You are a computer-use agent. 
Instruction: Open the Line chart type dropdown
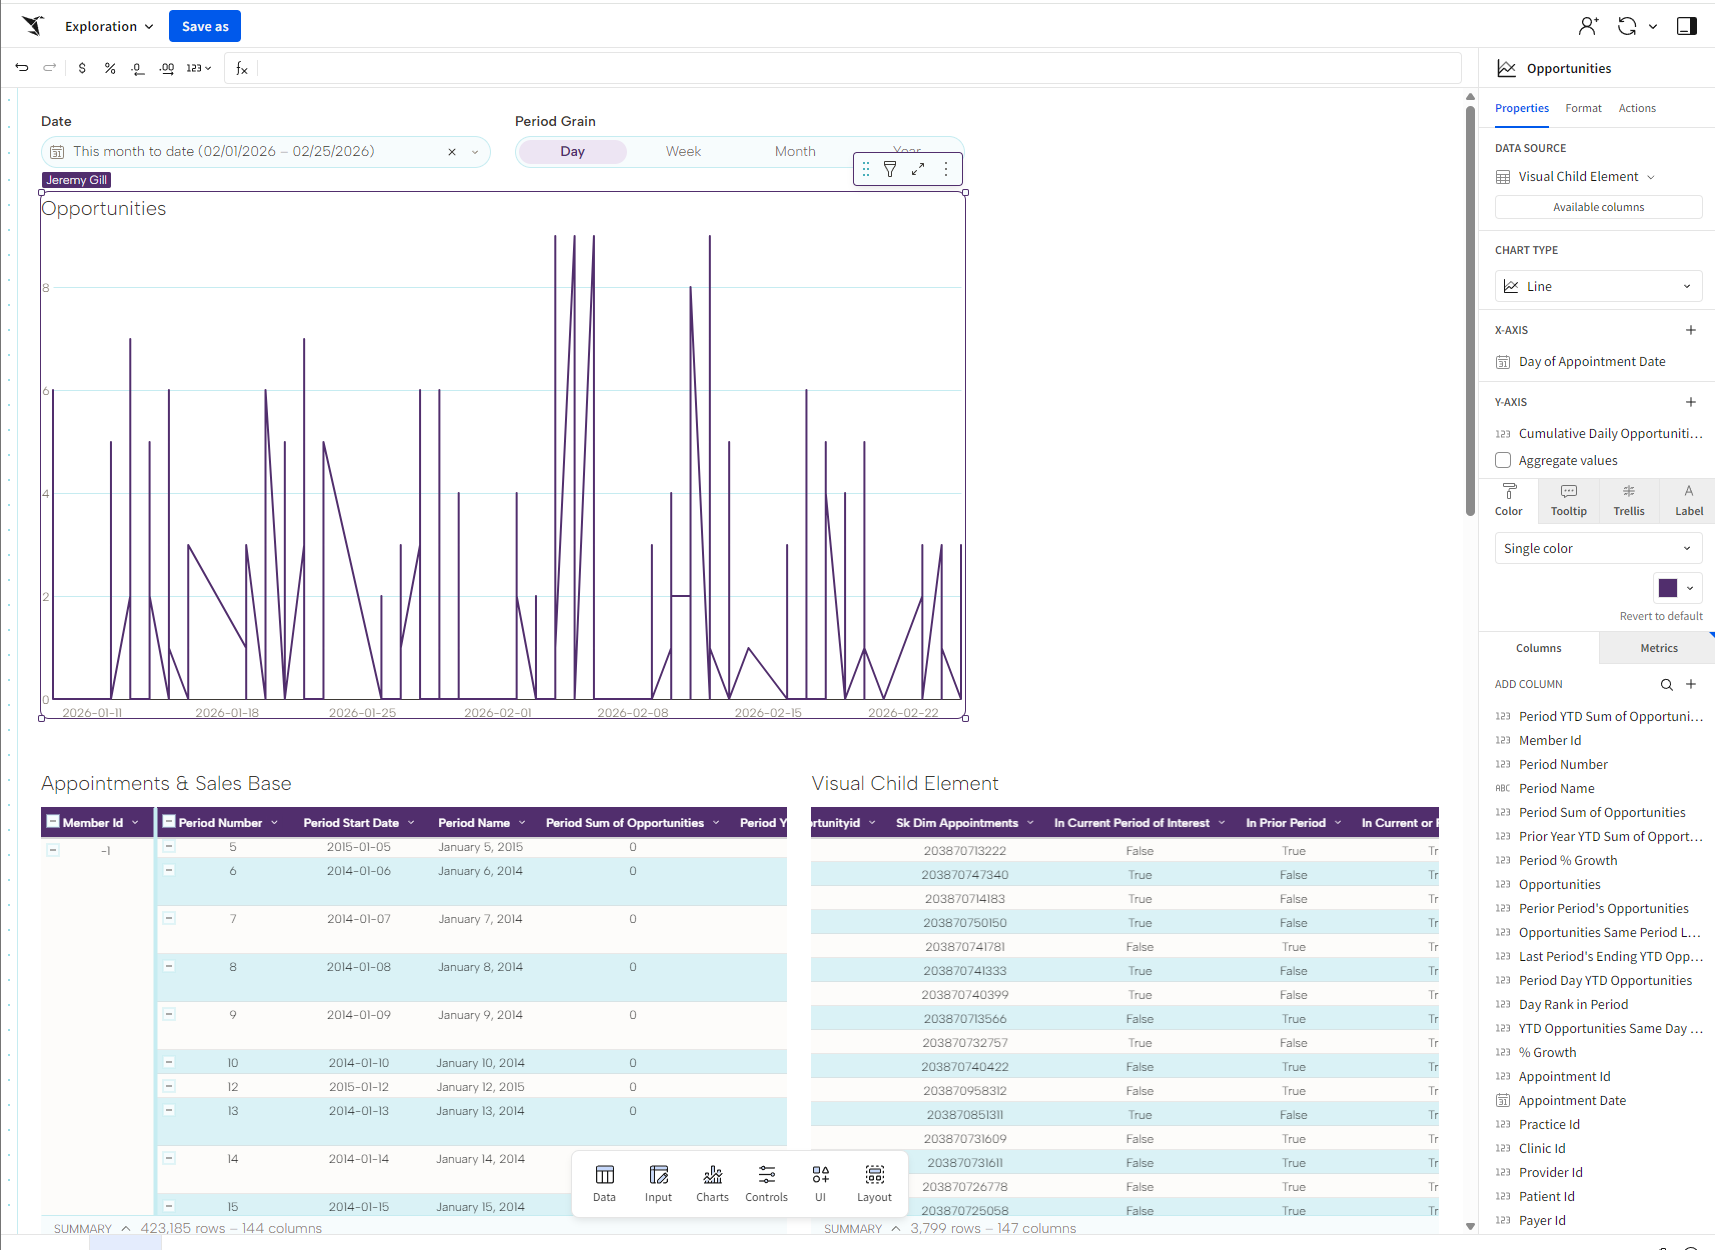tap(1598, 286)
